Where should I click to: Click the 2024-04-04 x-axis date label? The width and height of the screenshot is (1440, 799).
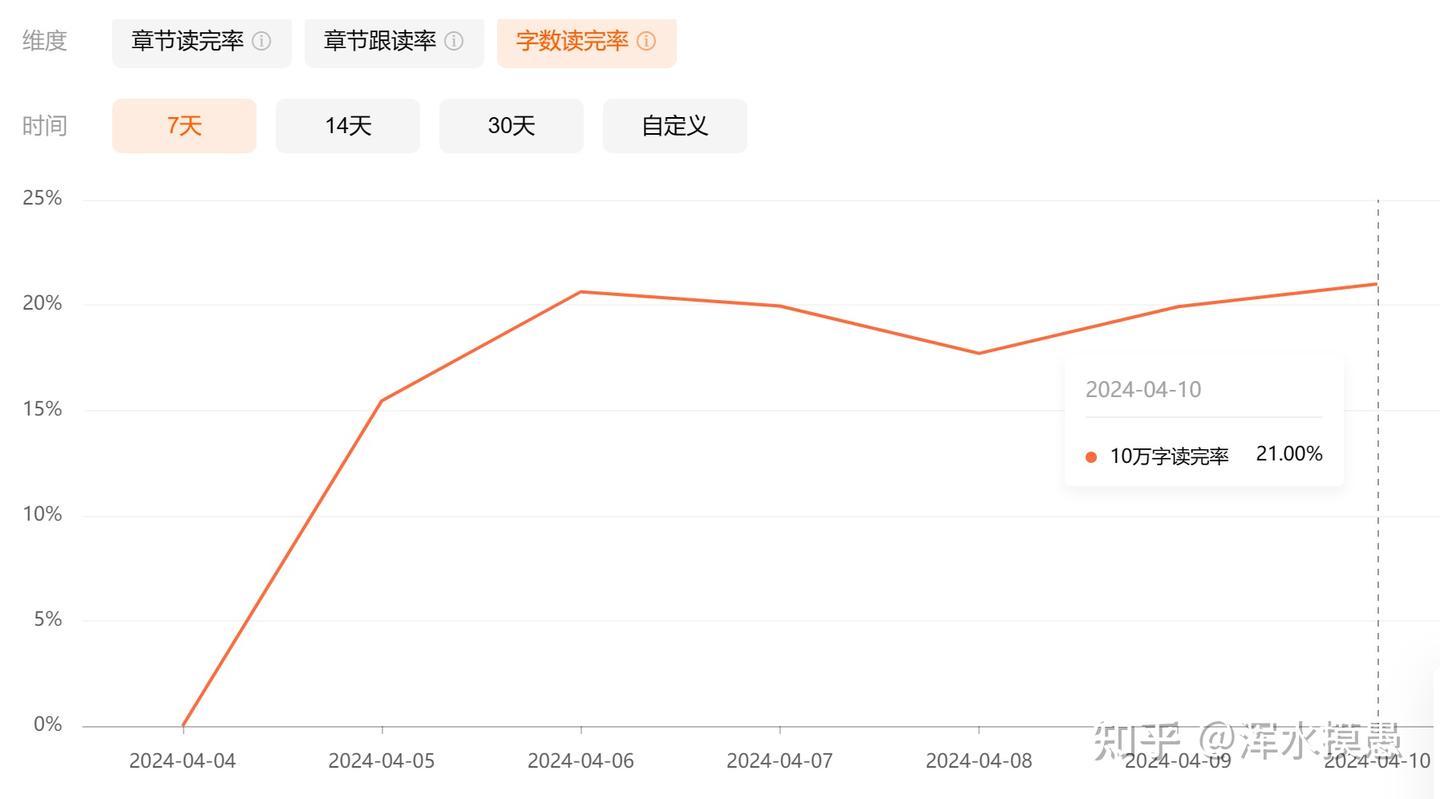click(183, 761)
